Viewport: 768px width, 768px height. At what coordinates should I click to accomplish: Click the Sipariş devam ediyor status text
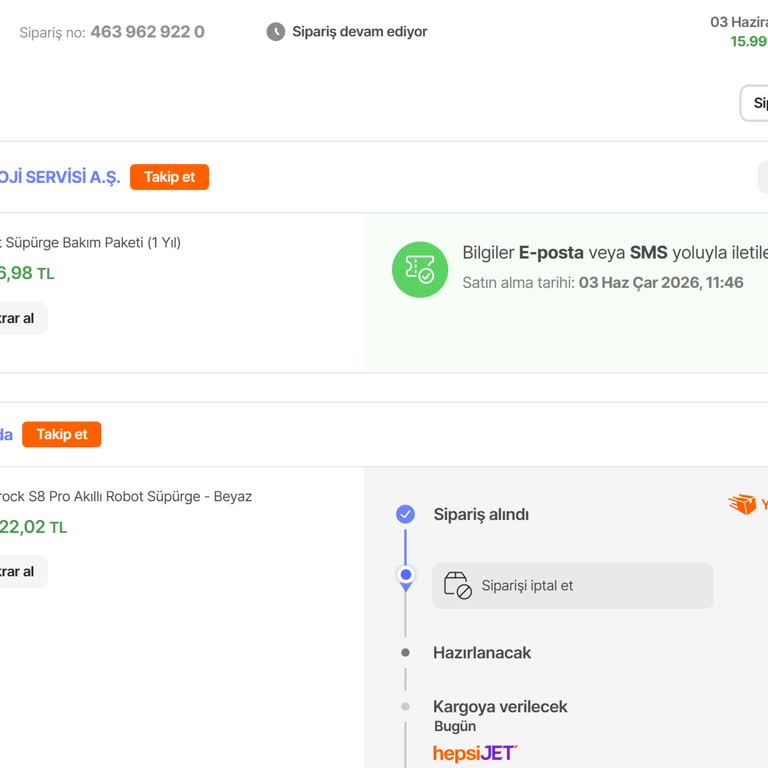tap(360, 32)
